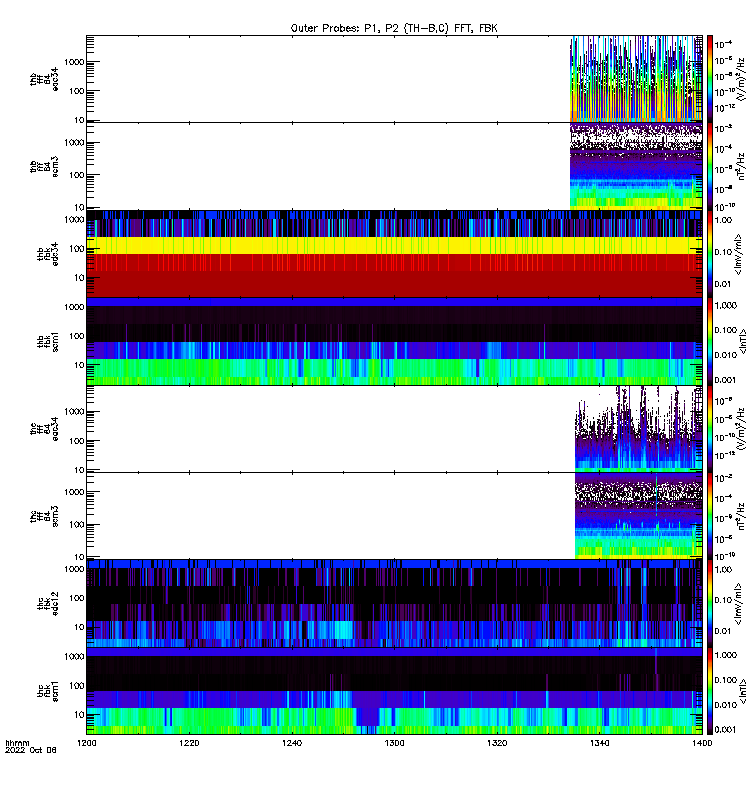Click the (V/m)²/Hz unit label of thb eac34
Viewport: 750px width, 800px height.
tap(741, 79)
